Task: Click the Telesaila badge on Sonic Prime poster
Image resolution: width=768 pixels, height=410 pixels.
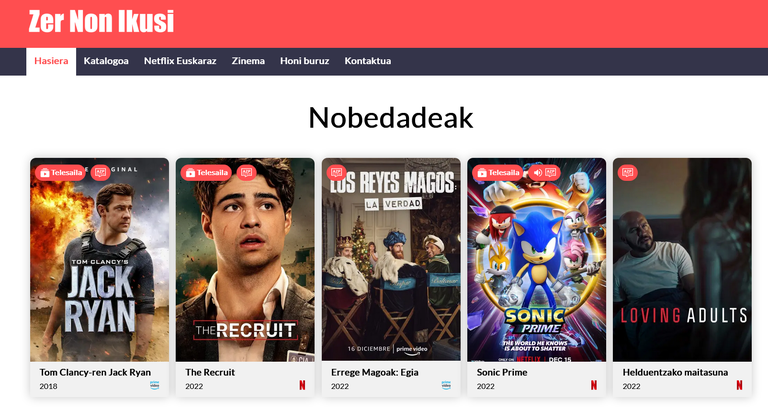Action: click(497, 172)
